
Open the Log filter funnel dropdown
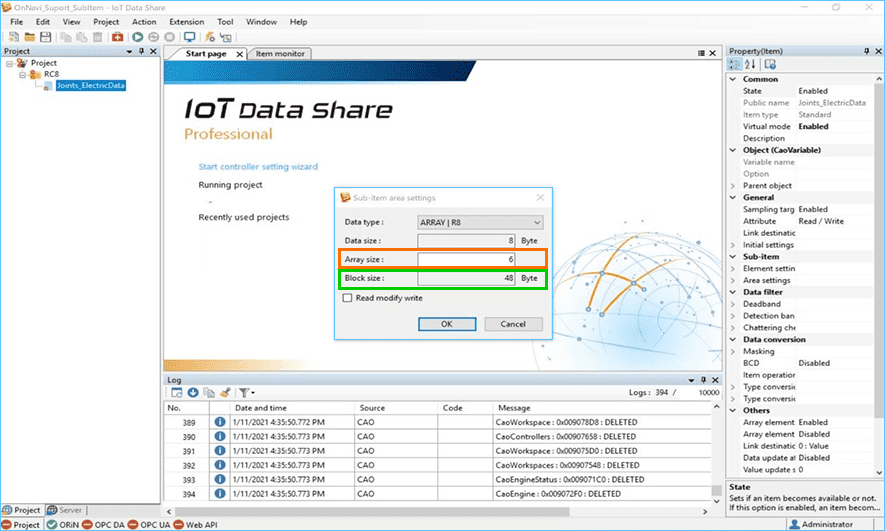(x=247, y=393)
